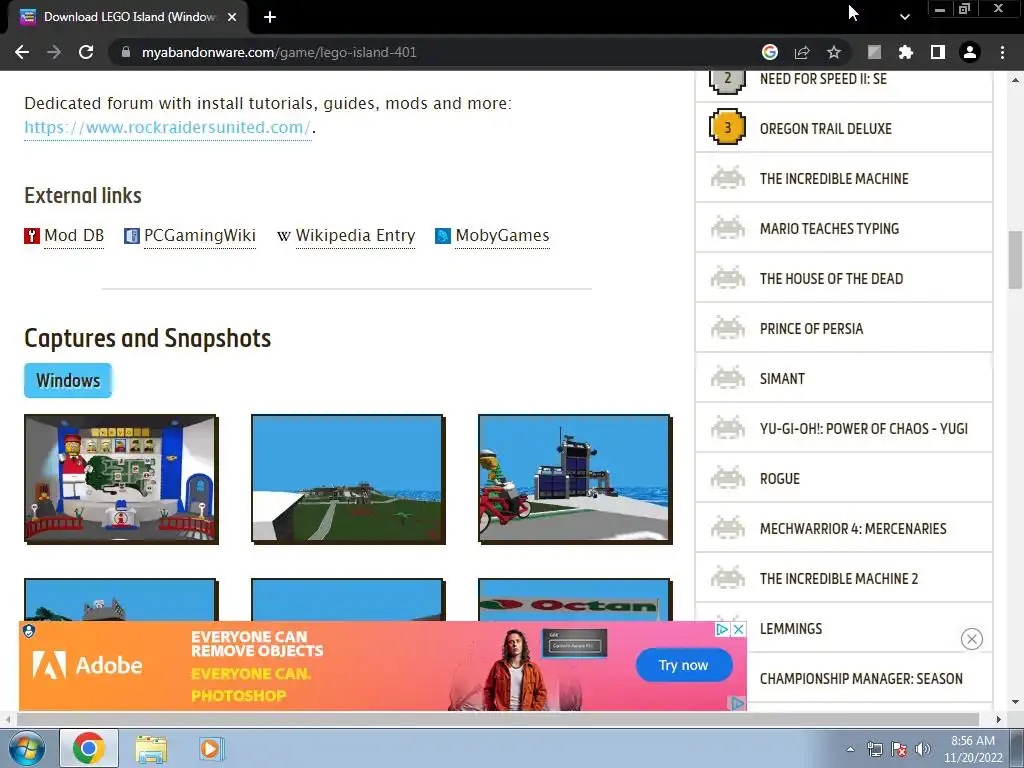
Task: Open the Action Center flag icon
Action: [x=899, y=749]
